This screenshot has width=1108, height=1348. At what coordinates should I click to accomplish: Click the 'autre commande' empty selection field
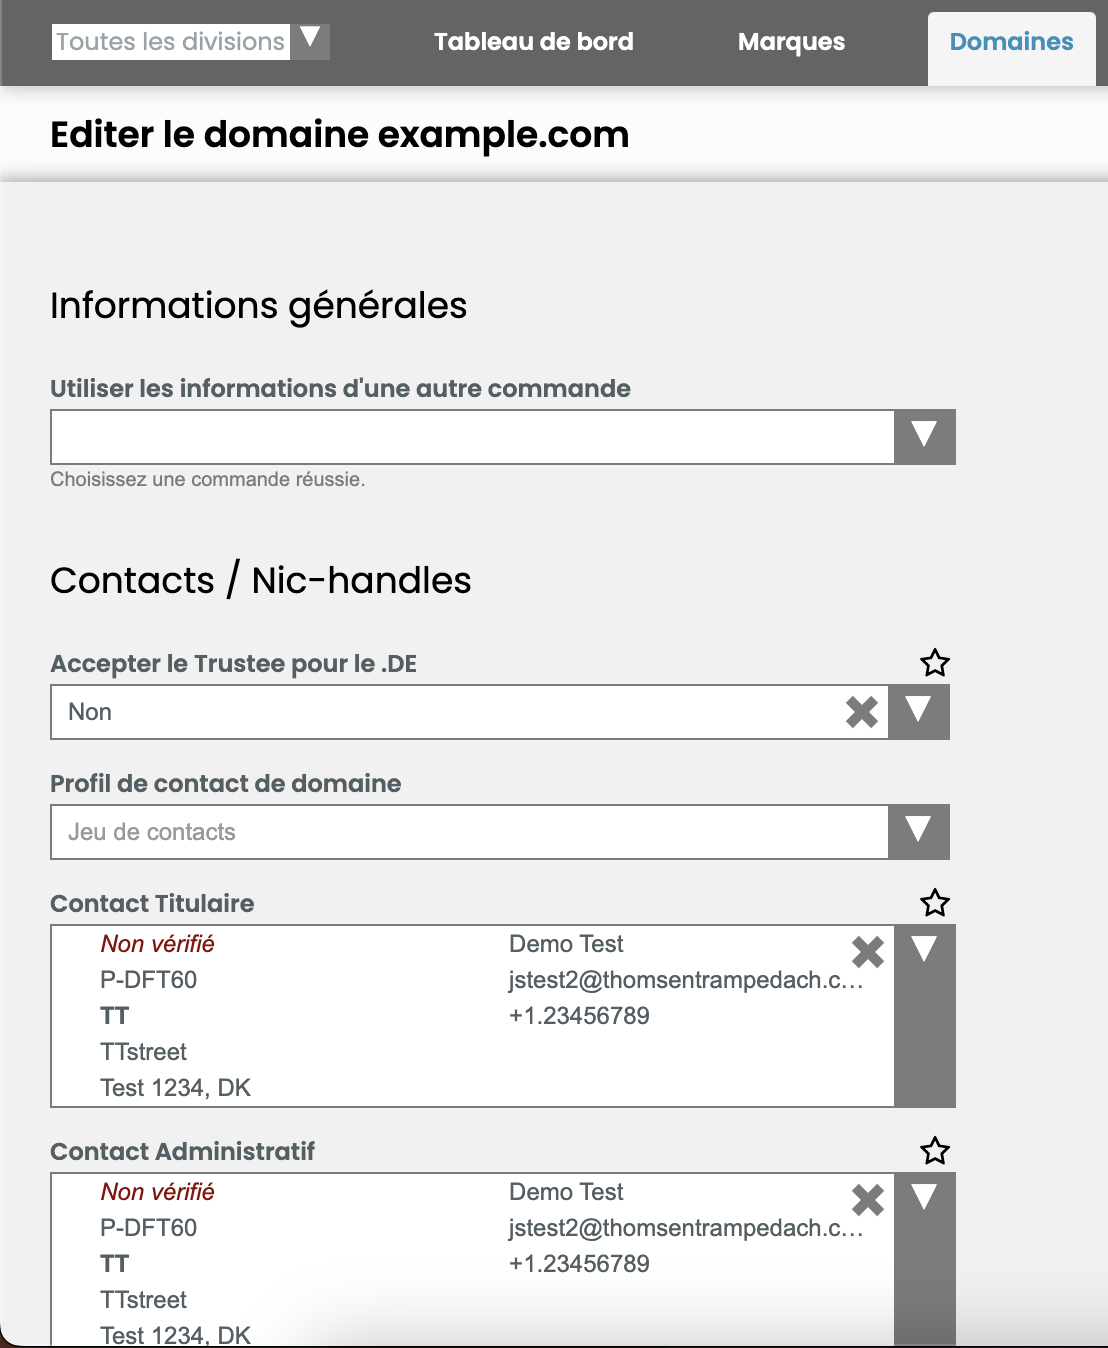[472, 437]
